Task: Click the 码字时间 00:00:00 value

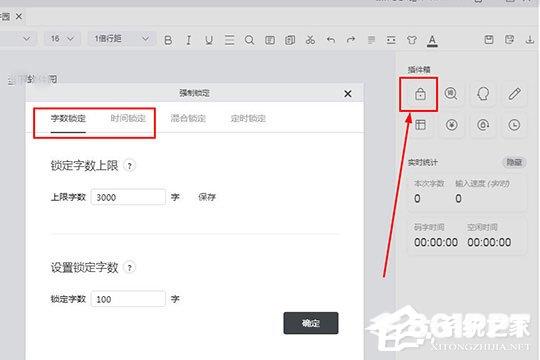Action: tap(436, 242)
